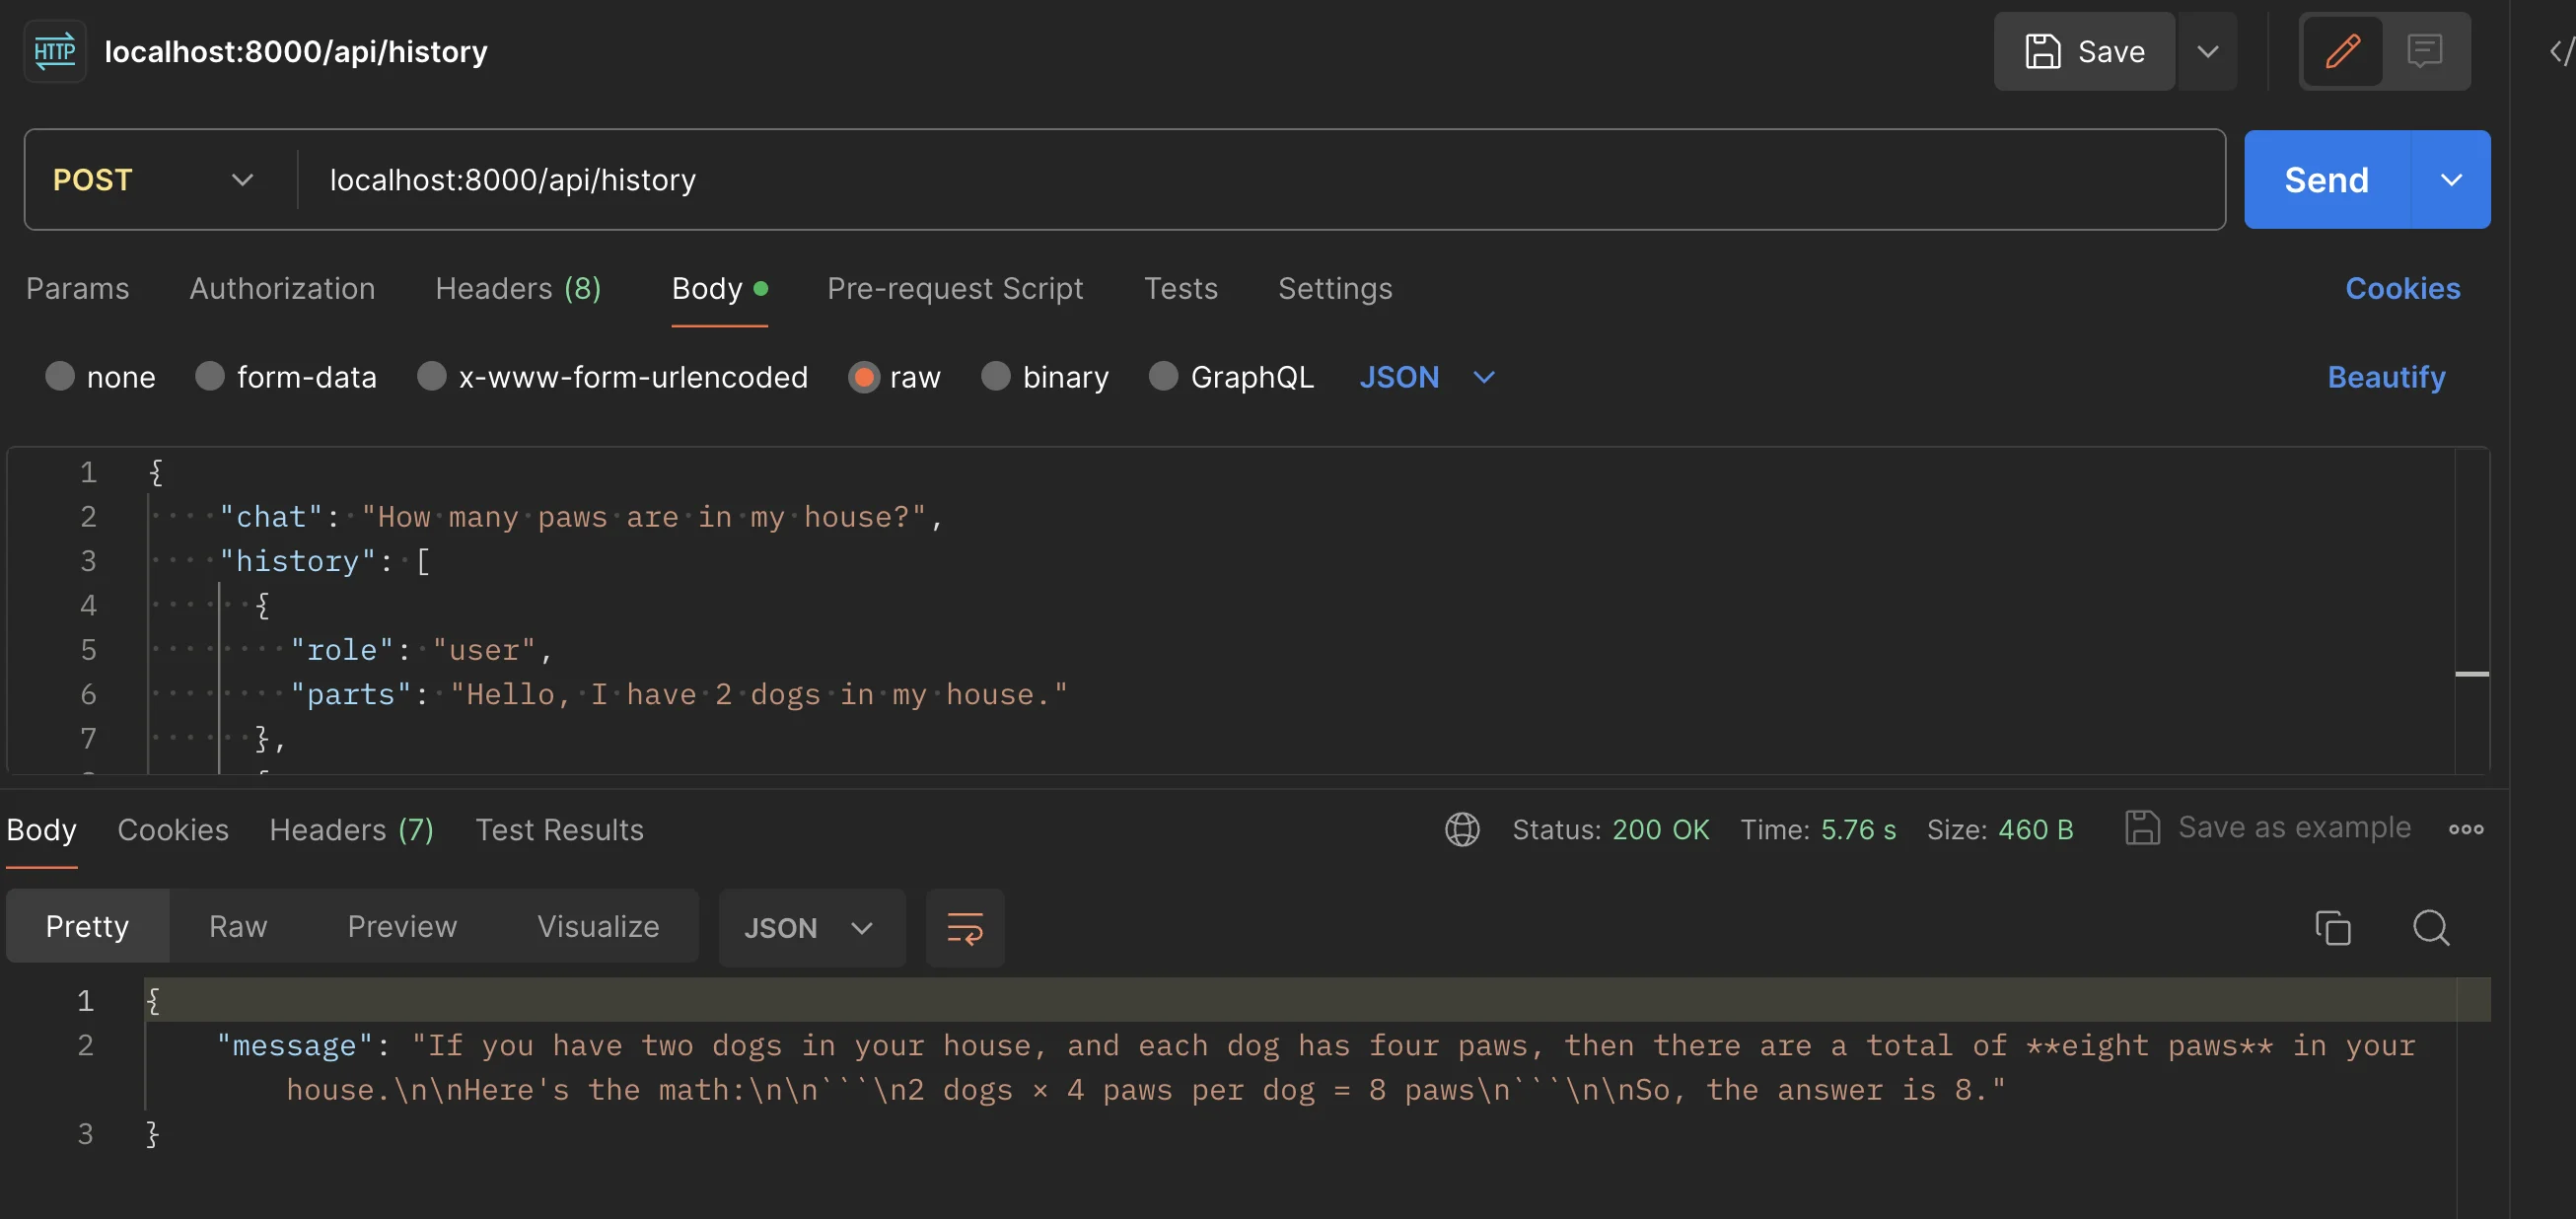Click the request URL input field
This screenshot has width=2576, height=1219.
point(1260,180)
